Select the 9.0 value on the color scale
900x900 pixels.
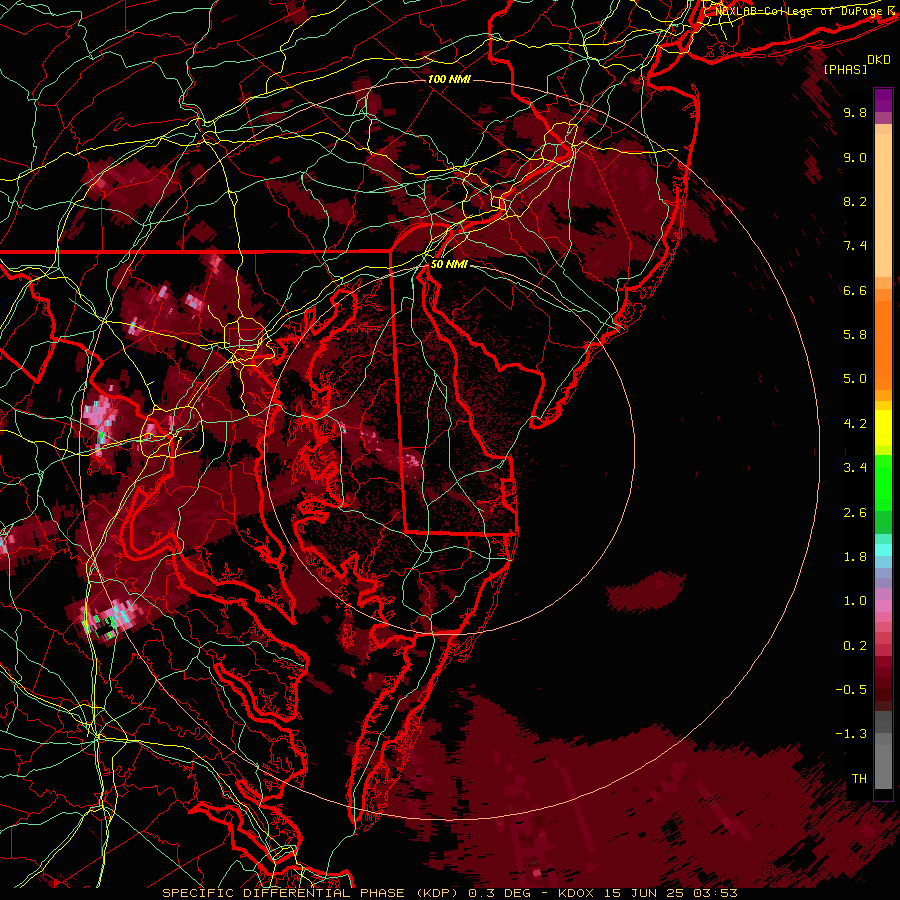(855, 157)
